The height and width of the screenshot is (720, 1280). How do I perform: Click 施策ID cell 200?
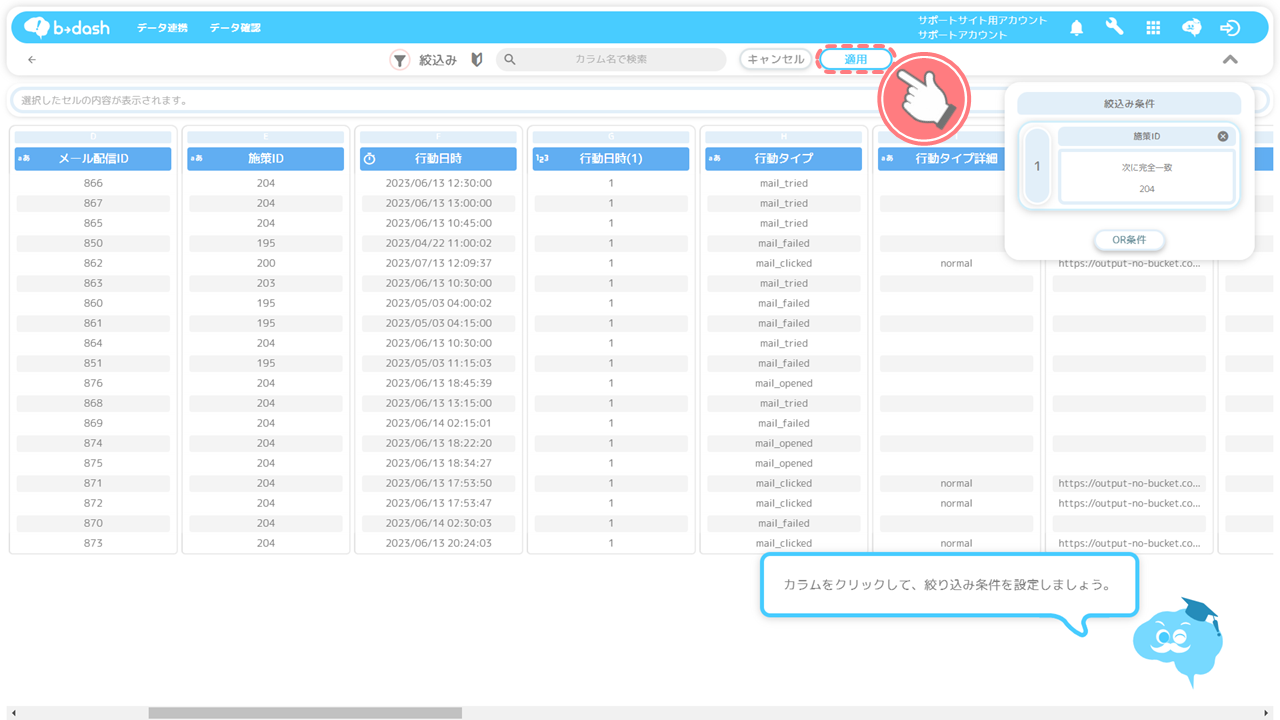[x=266, y=264]
